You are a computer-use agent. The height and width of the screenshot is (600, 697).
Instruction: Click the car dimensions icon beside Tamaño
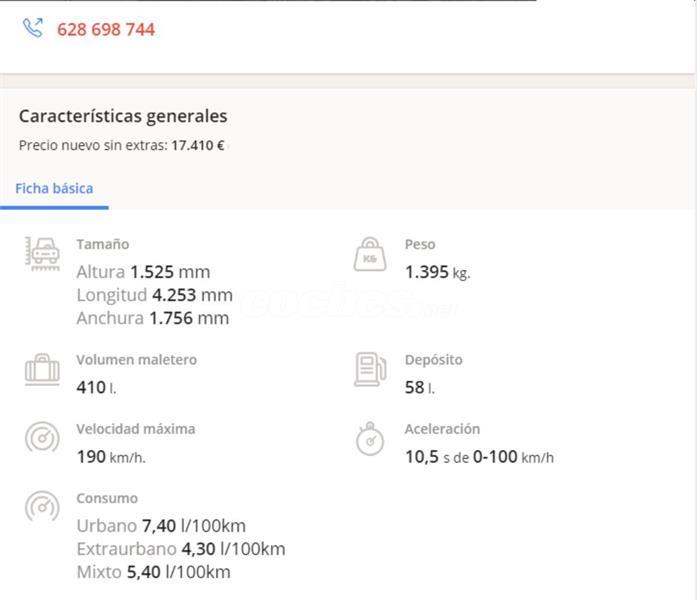click(42, 253)
